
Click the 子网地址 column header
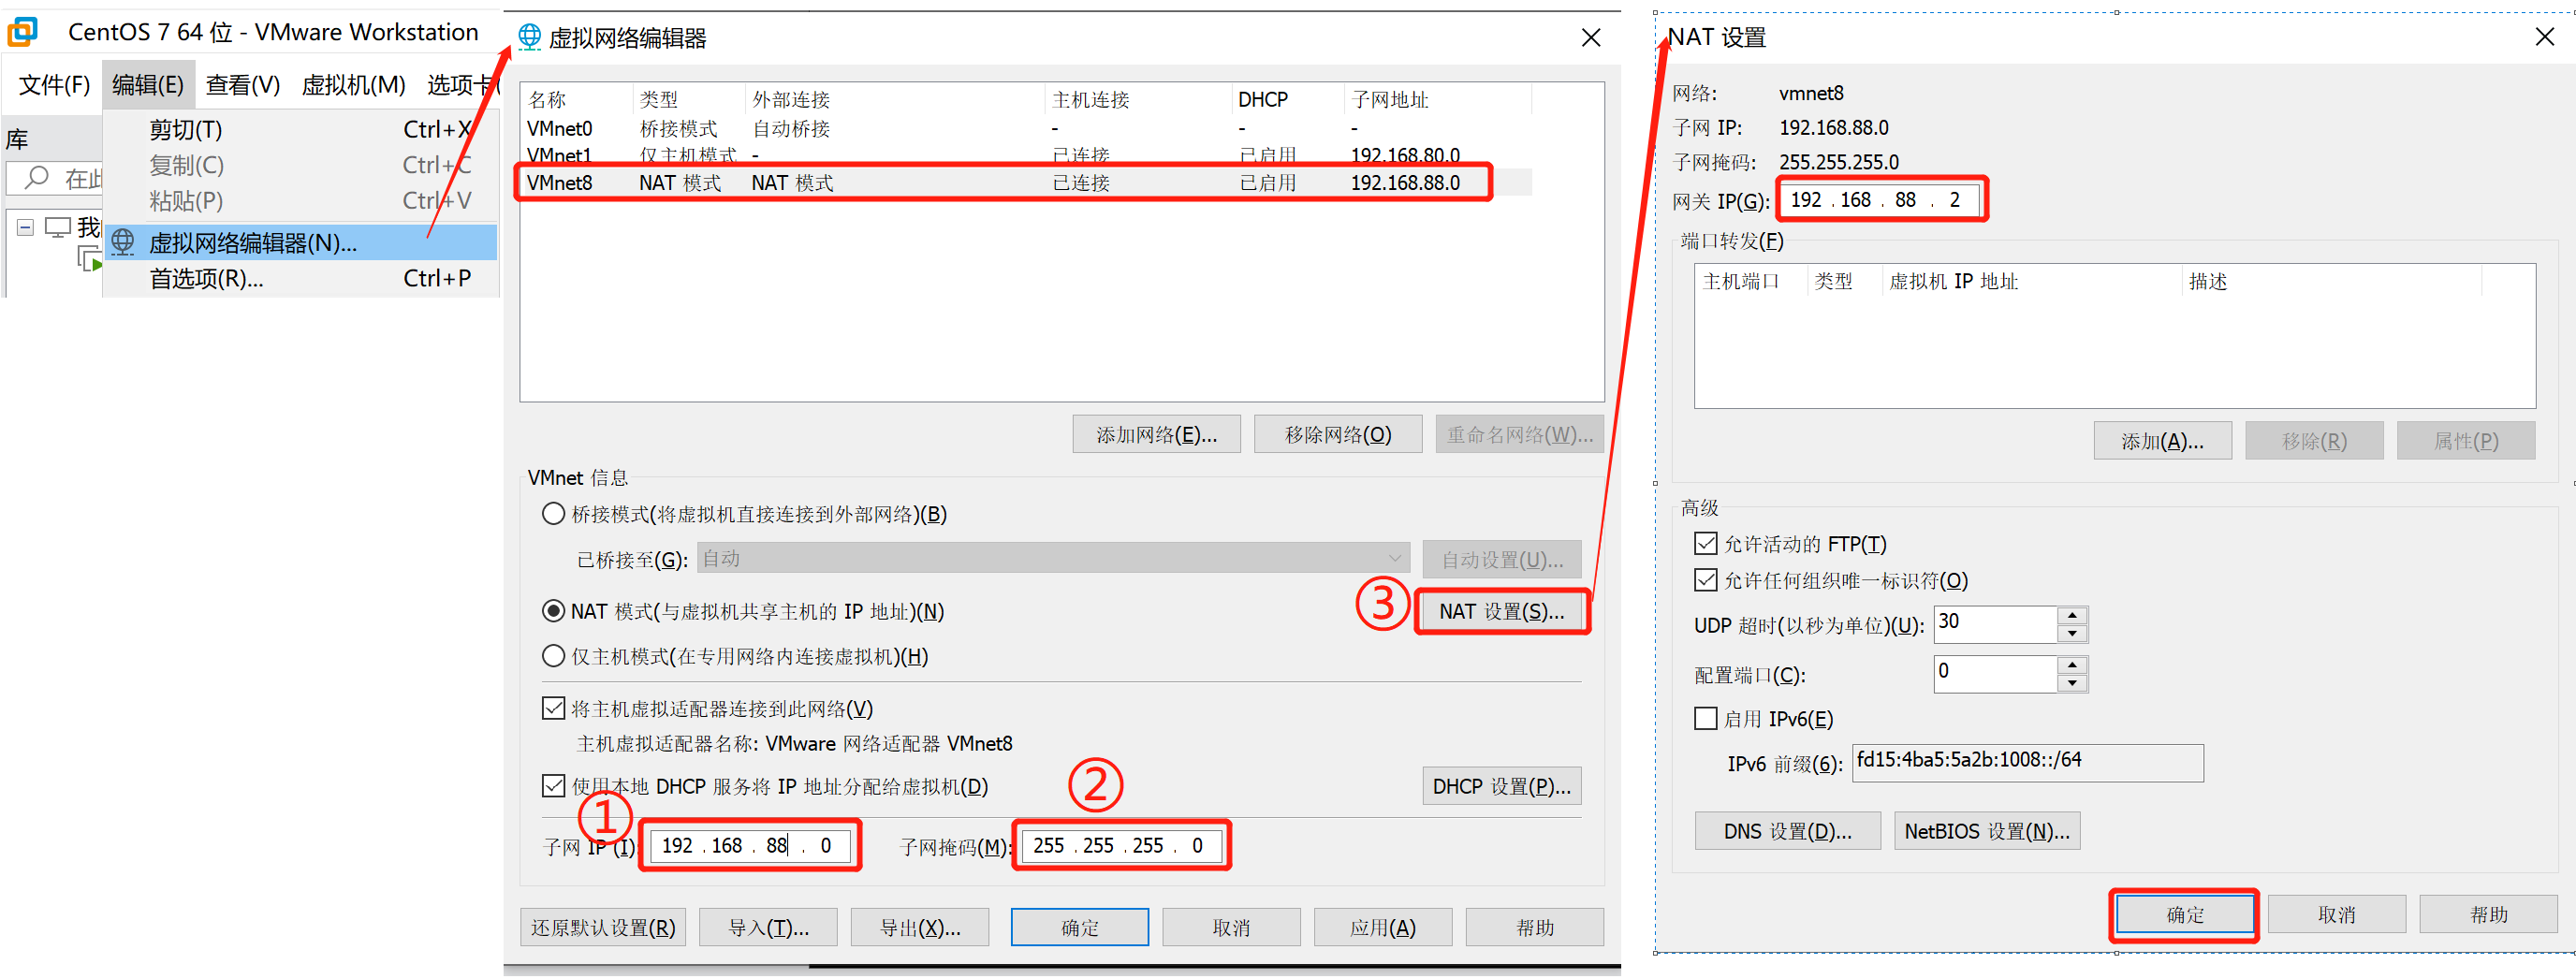(1435, 99)
